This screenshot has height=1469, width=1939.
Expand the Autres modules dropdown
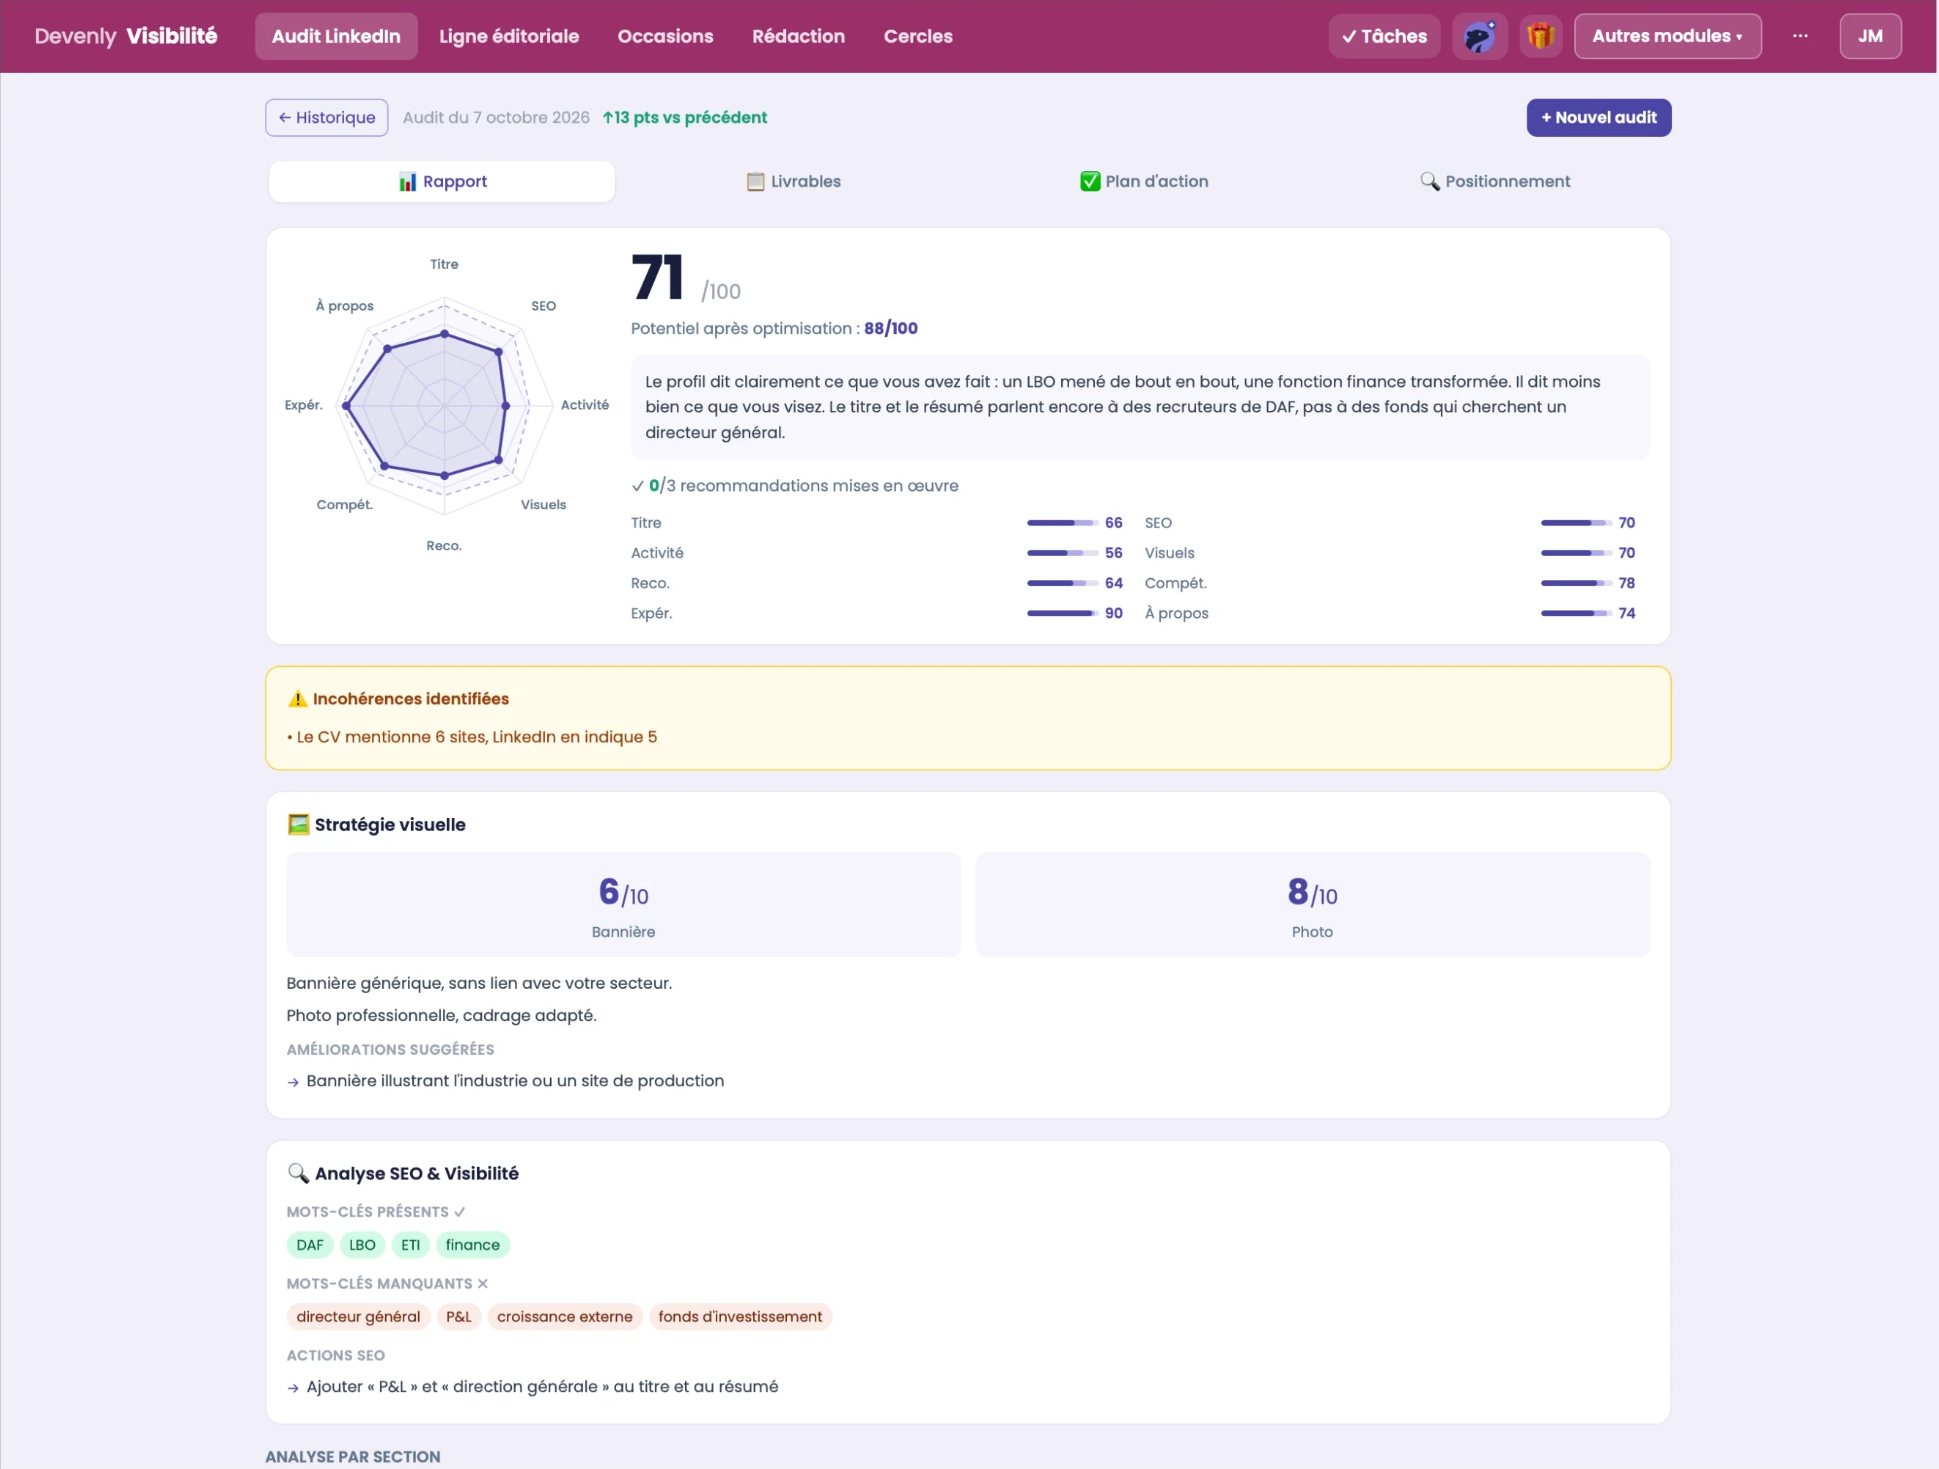click(1667, 37)
